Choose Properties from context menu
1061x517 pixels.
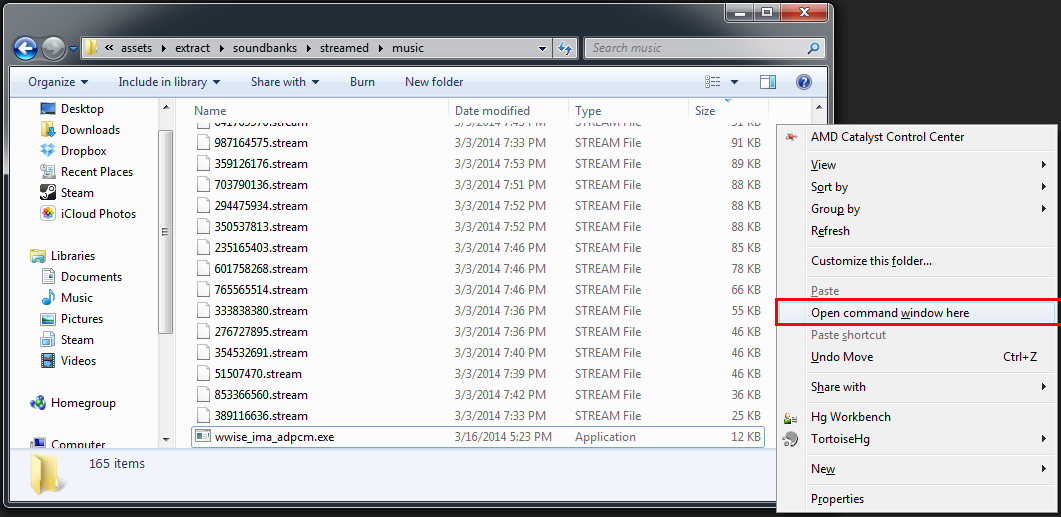(x=916, y=499)
